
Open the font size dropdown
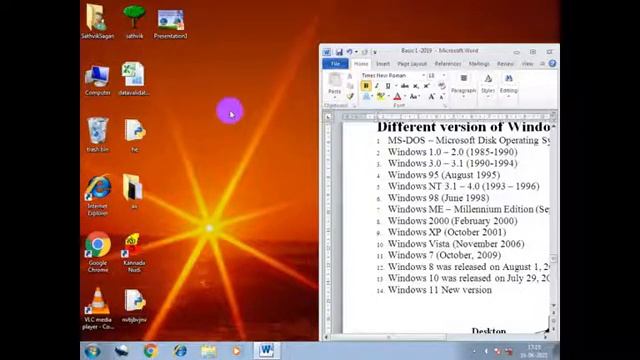pyautogui.click(x=444, y=76)
